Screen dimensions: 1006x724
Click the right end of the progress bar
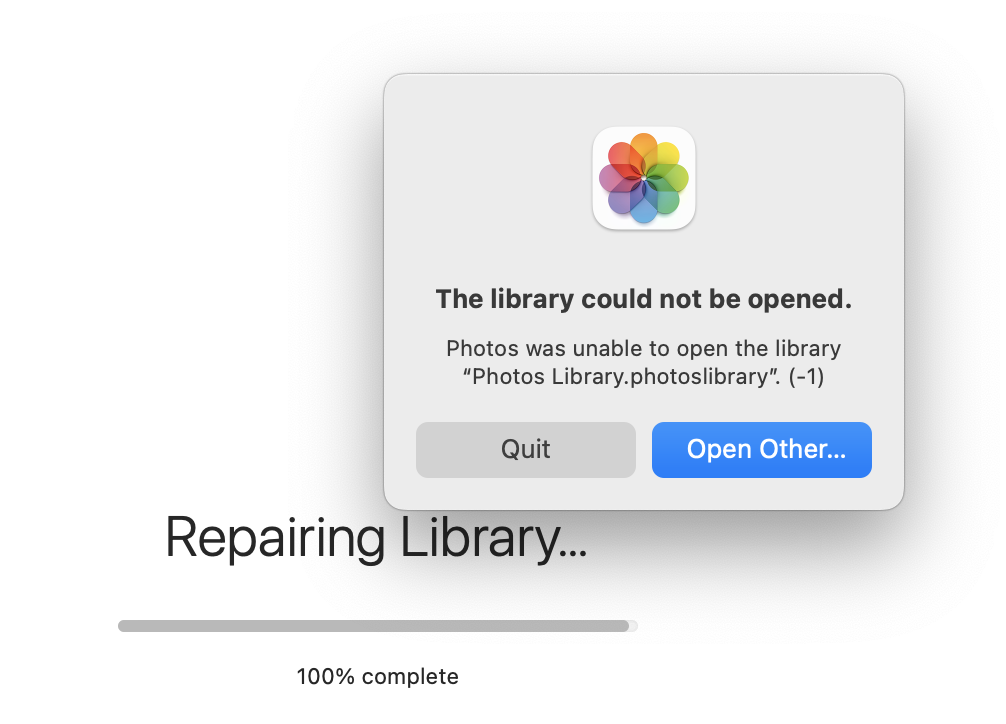tap(630, 625)
